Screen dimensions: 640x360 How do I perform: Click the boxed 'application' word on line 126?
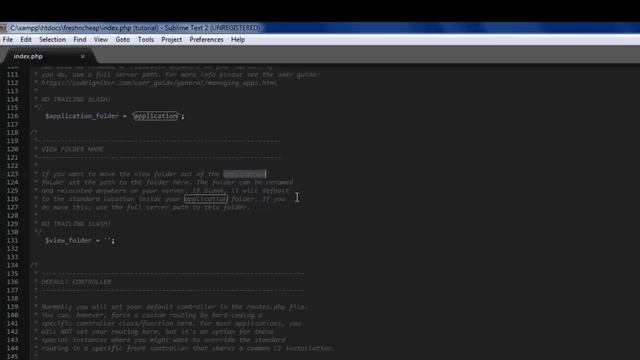pos(206,199)
